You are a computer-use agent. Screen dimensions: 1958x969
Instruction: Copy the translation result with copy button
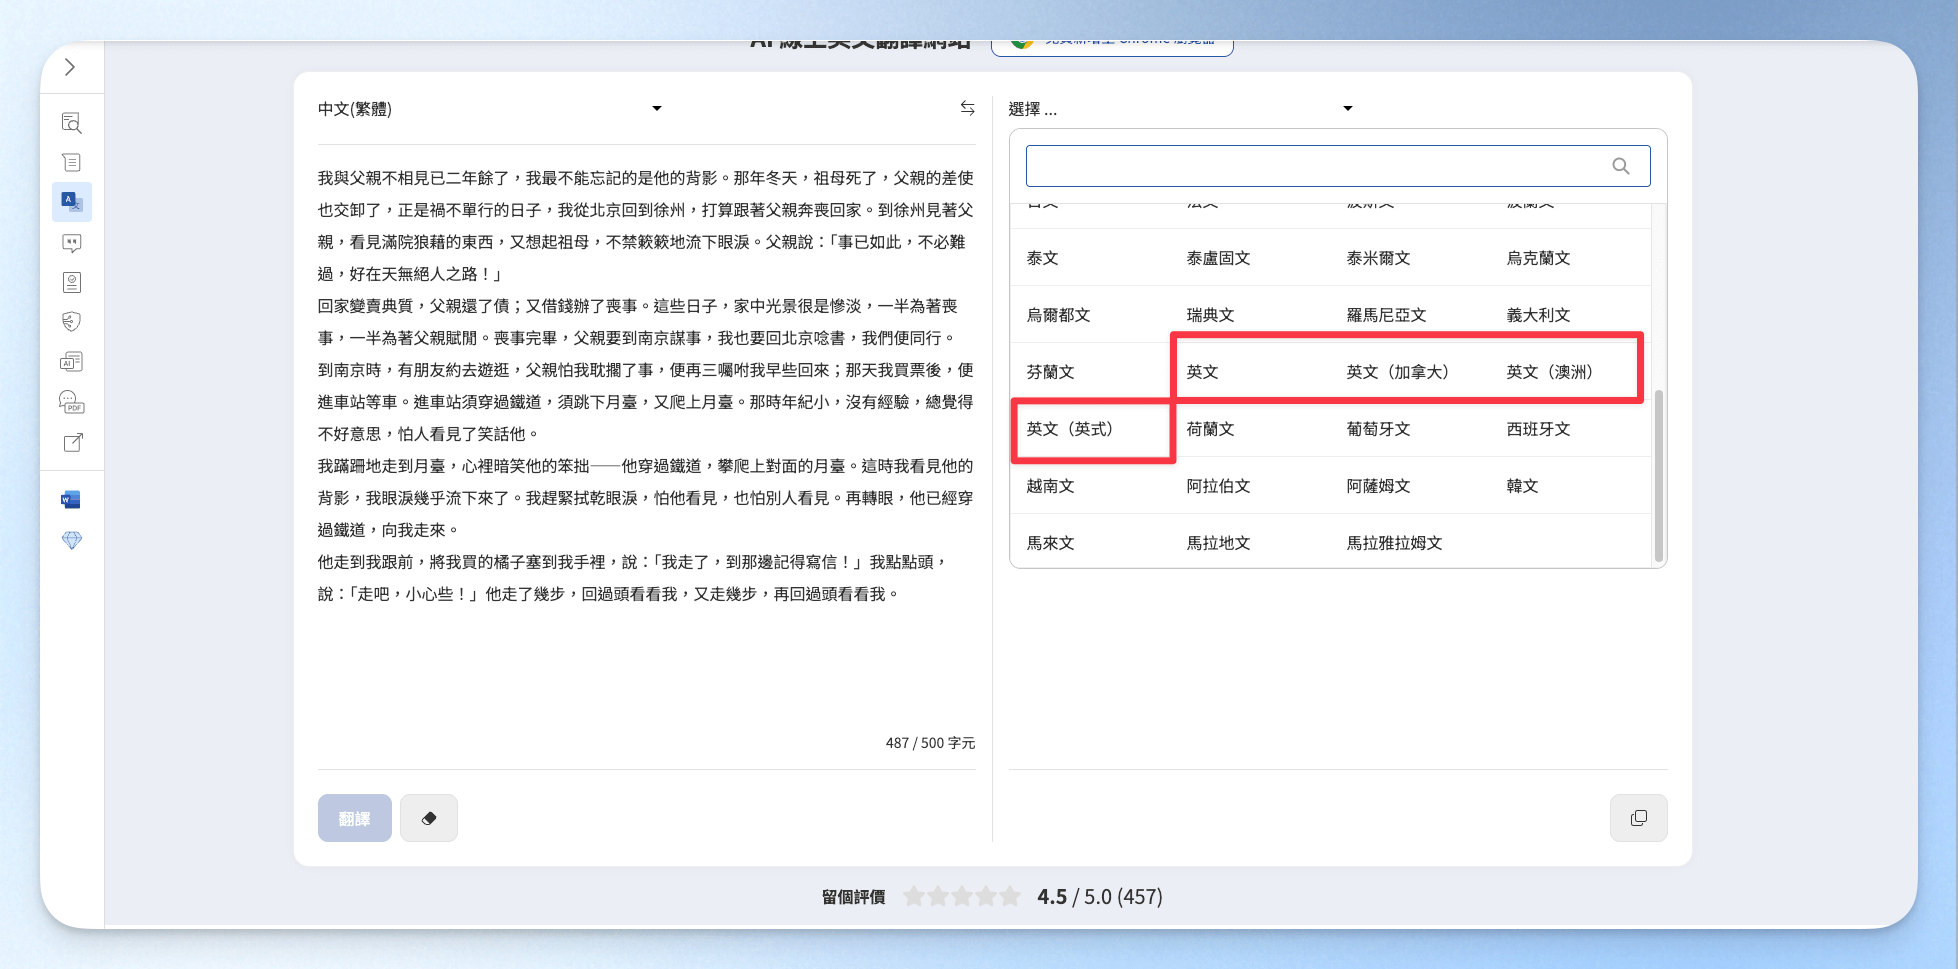pyautogui.click(x=1638, y=818)
